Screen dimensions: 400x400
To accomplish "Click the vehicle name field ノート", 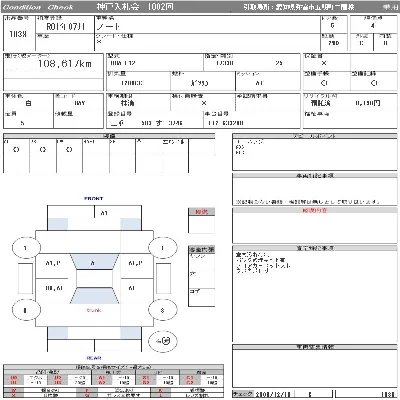I will point(207,26).
